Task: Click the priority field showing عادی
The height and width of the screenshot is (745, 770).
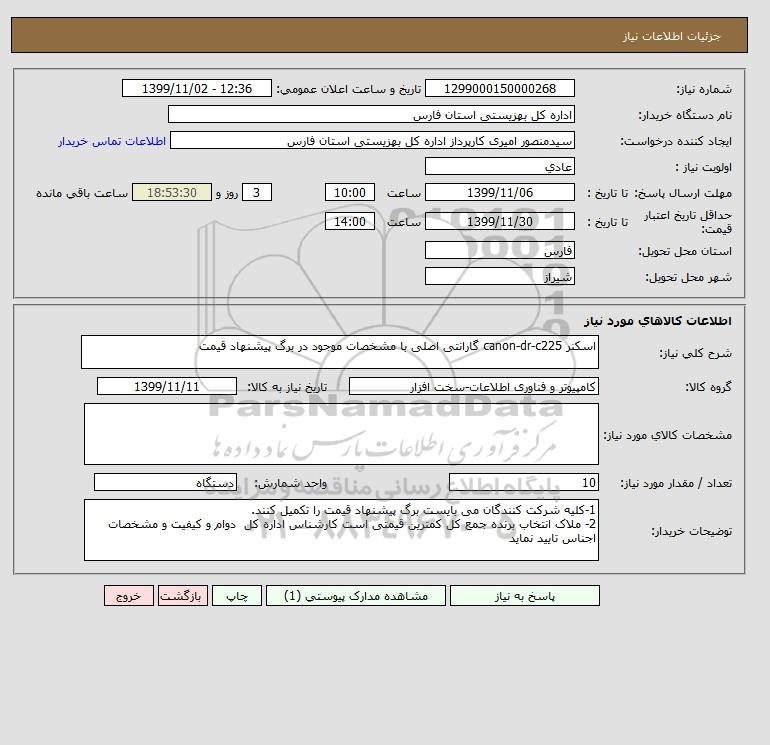Action: (x=499, y=166)
